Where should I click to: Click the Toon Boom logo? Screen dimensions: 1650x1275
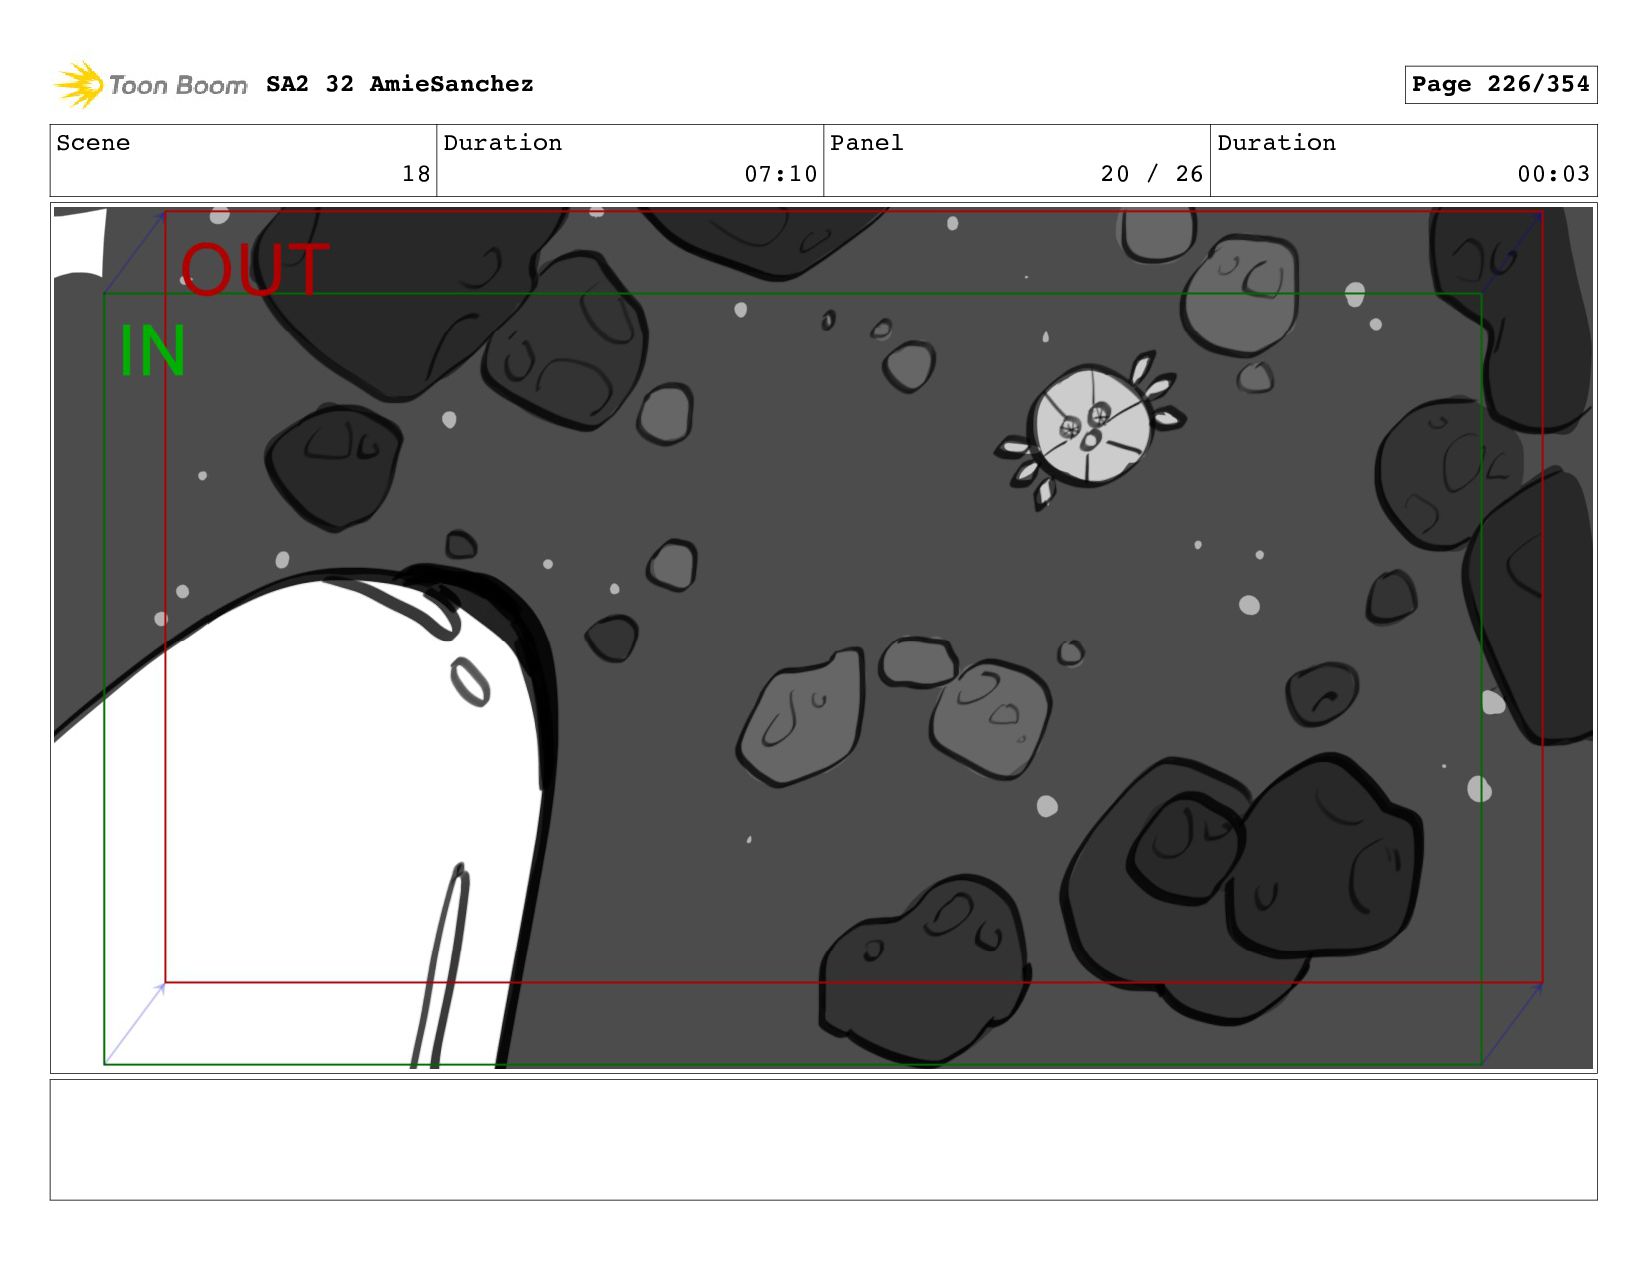point(150,85)
